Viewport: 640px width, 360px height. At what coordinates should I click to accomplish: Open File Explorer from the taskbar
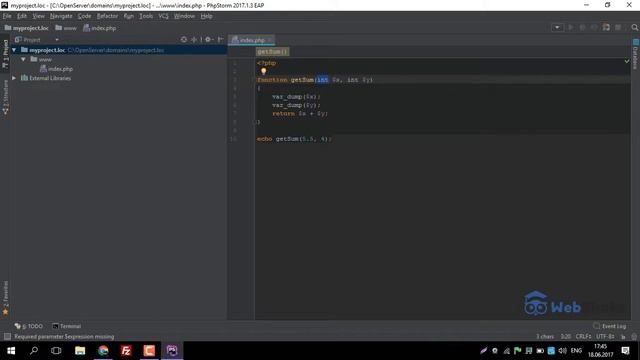click(80, 351)
